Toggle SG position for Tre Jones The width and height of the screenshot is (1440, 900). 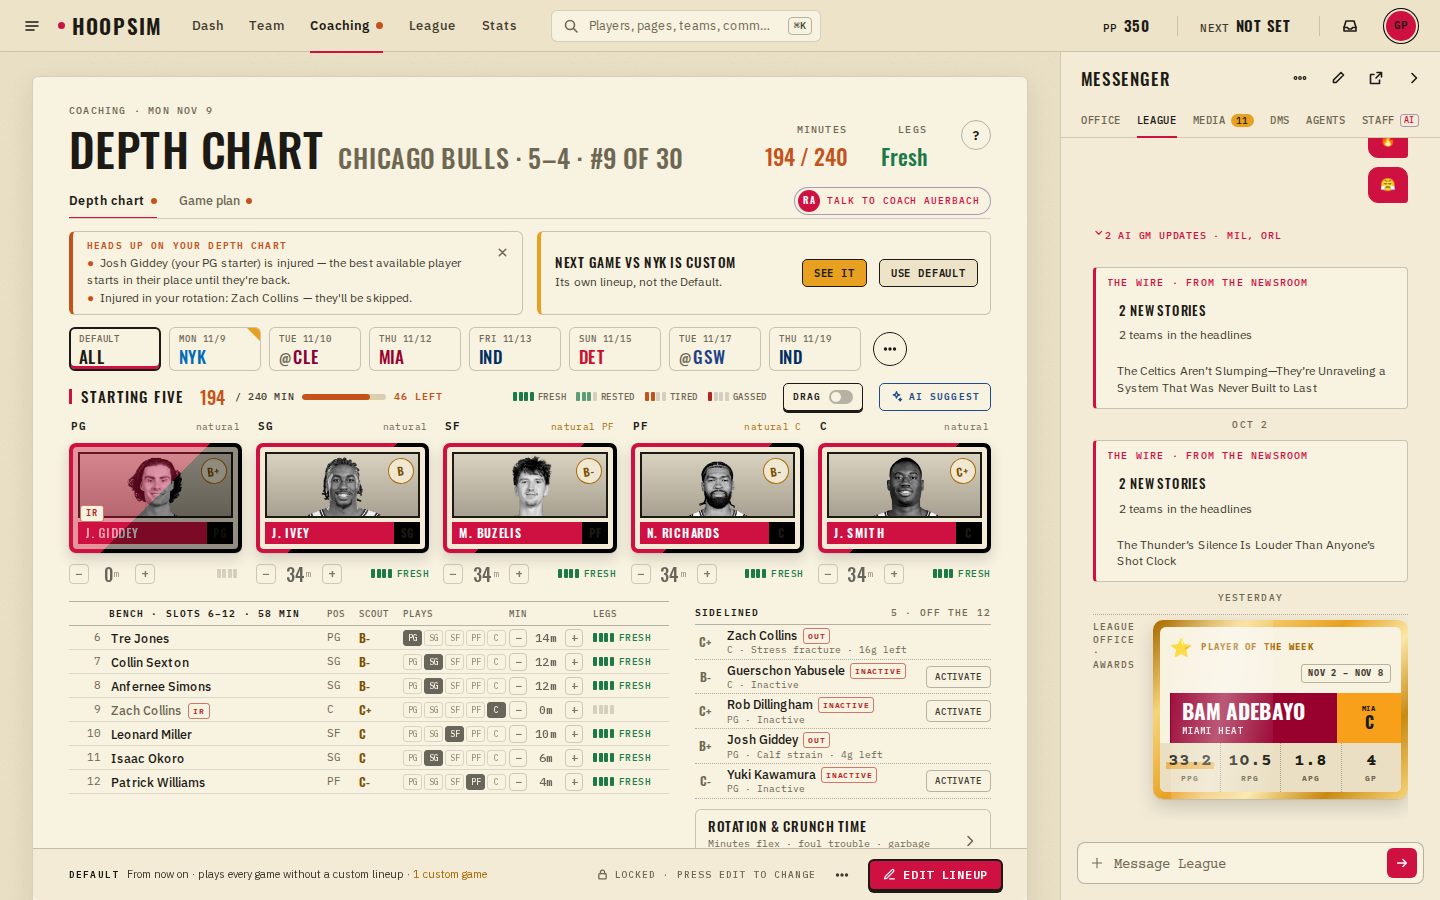pyautogui.click(x=433, y=638)
